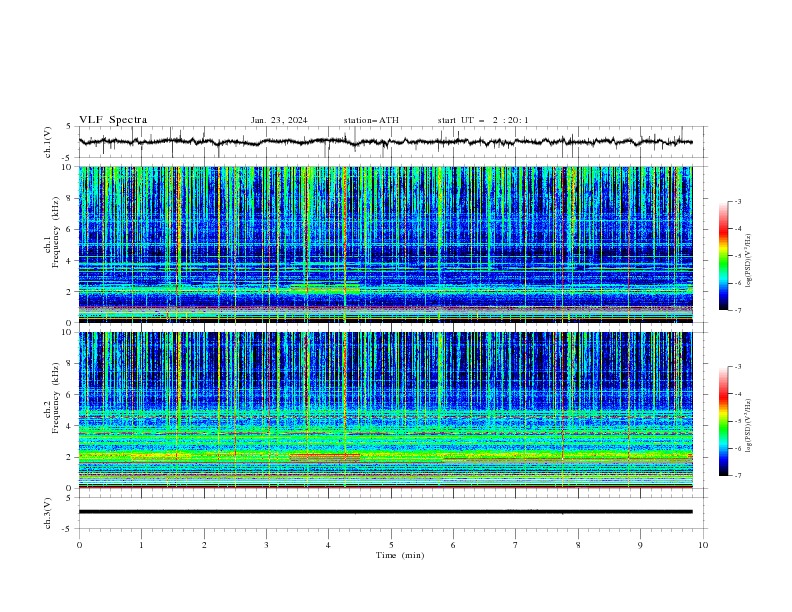
Task: Click the ch.1 'Frequency (kHz)' axis label
Action: pos(55,232)
